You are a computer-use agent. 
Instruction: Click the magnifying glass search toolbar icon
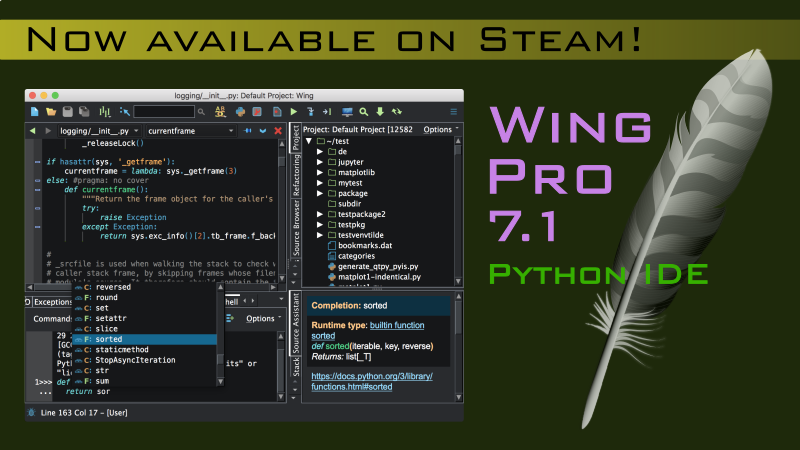coord(365,112)
